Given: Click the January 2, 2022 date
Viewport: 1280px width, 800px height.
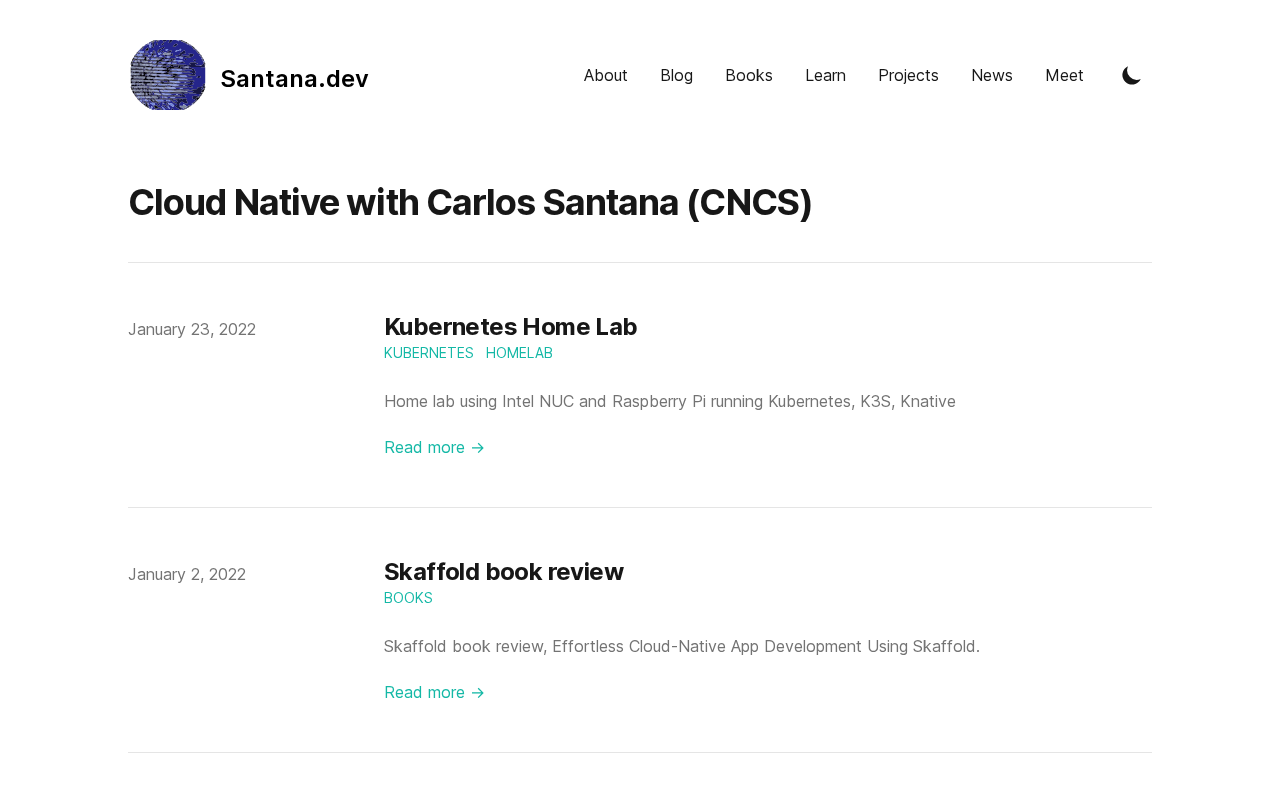Looking at the screenshot, I should [187, 574].
